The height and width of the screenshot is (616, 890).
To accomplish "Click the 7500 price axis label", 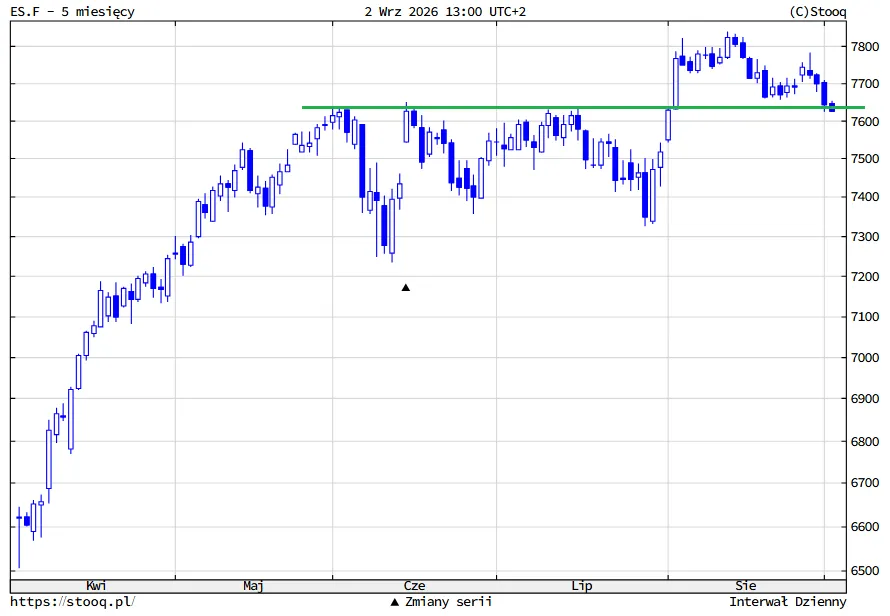I will 865,159.
